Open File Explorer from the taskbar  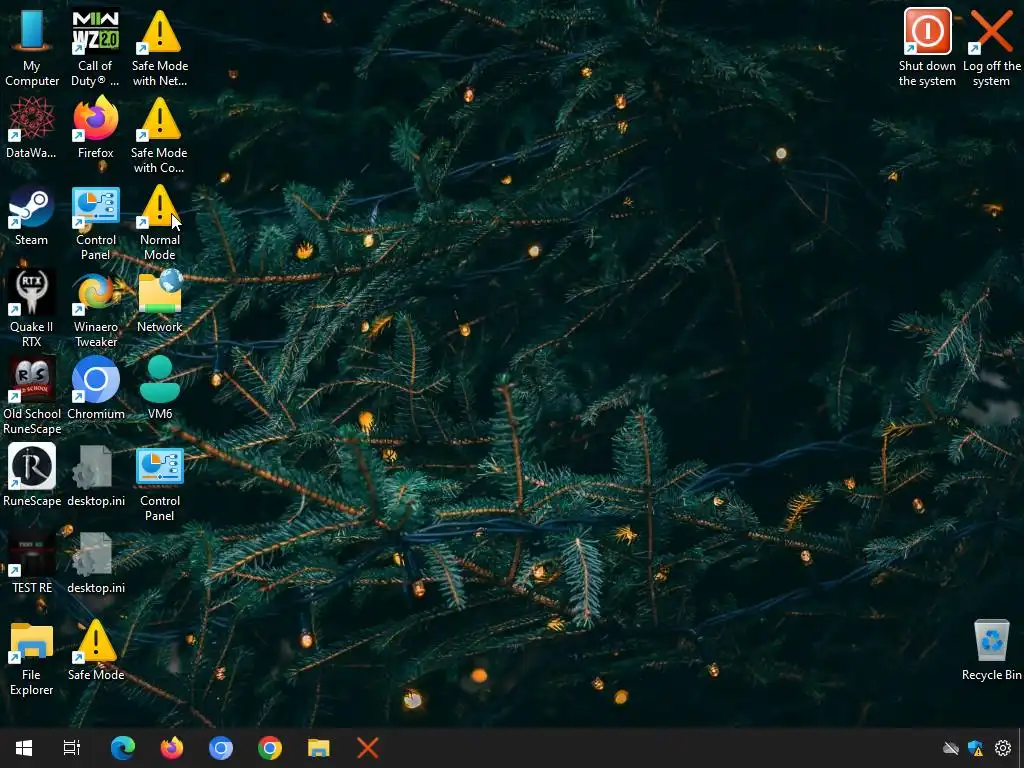click(x=319, y=748)
